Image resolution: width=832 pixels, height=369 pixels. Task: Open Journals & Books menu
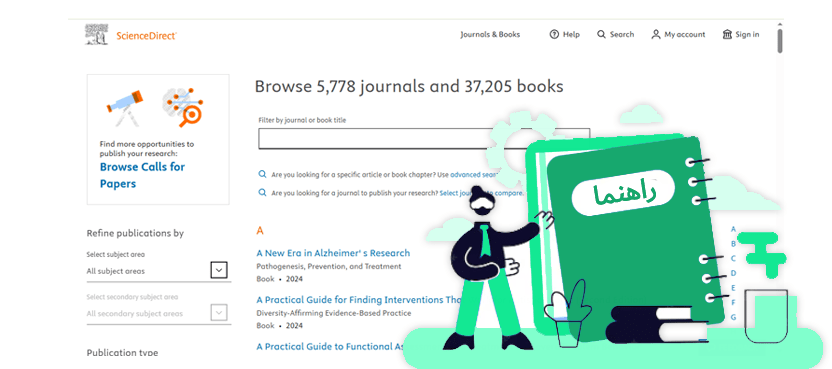coord(490,35)
